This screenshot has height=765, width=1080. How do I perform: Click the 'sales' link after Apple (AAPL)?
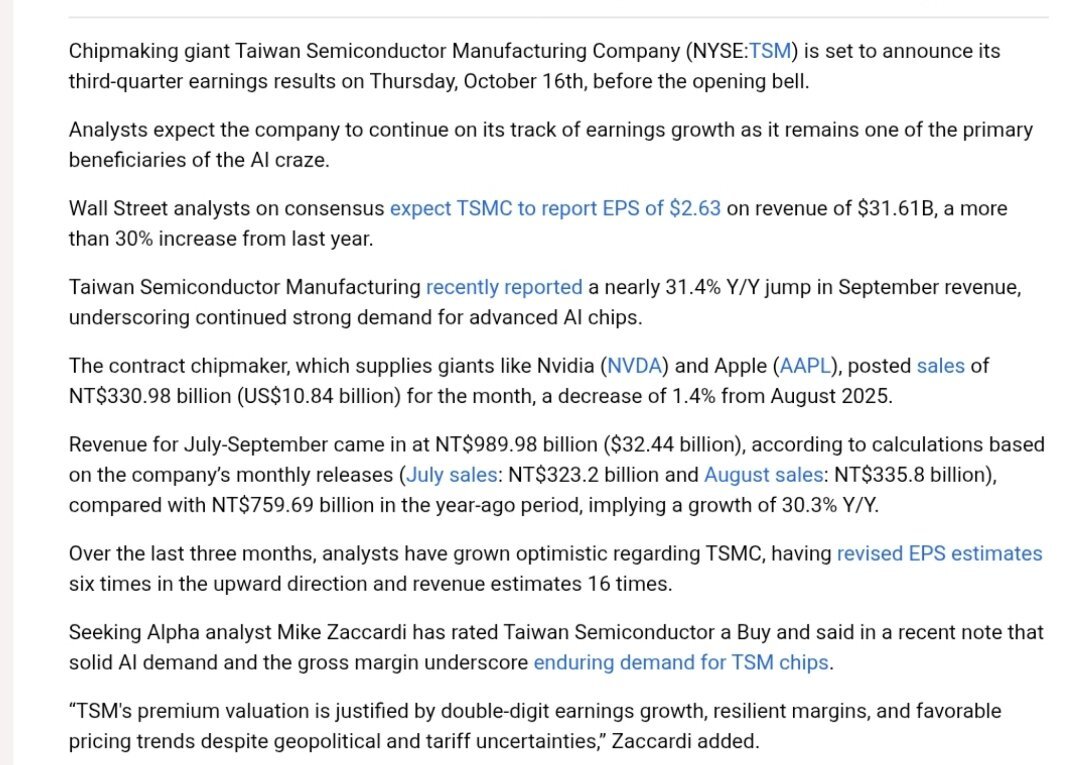click(x=940, y=366)
